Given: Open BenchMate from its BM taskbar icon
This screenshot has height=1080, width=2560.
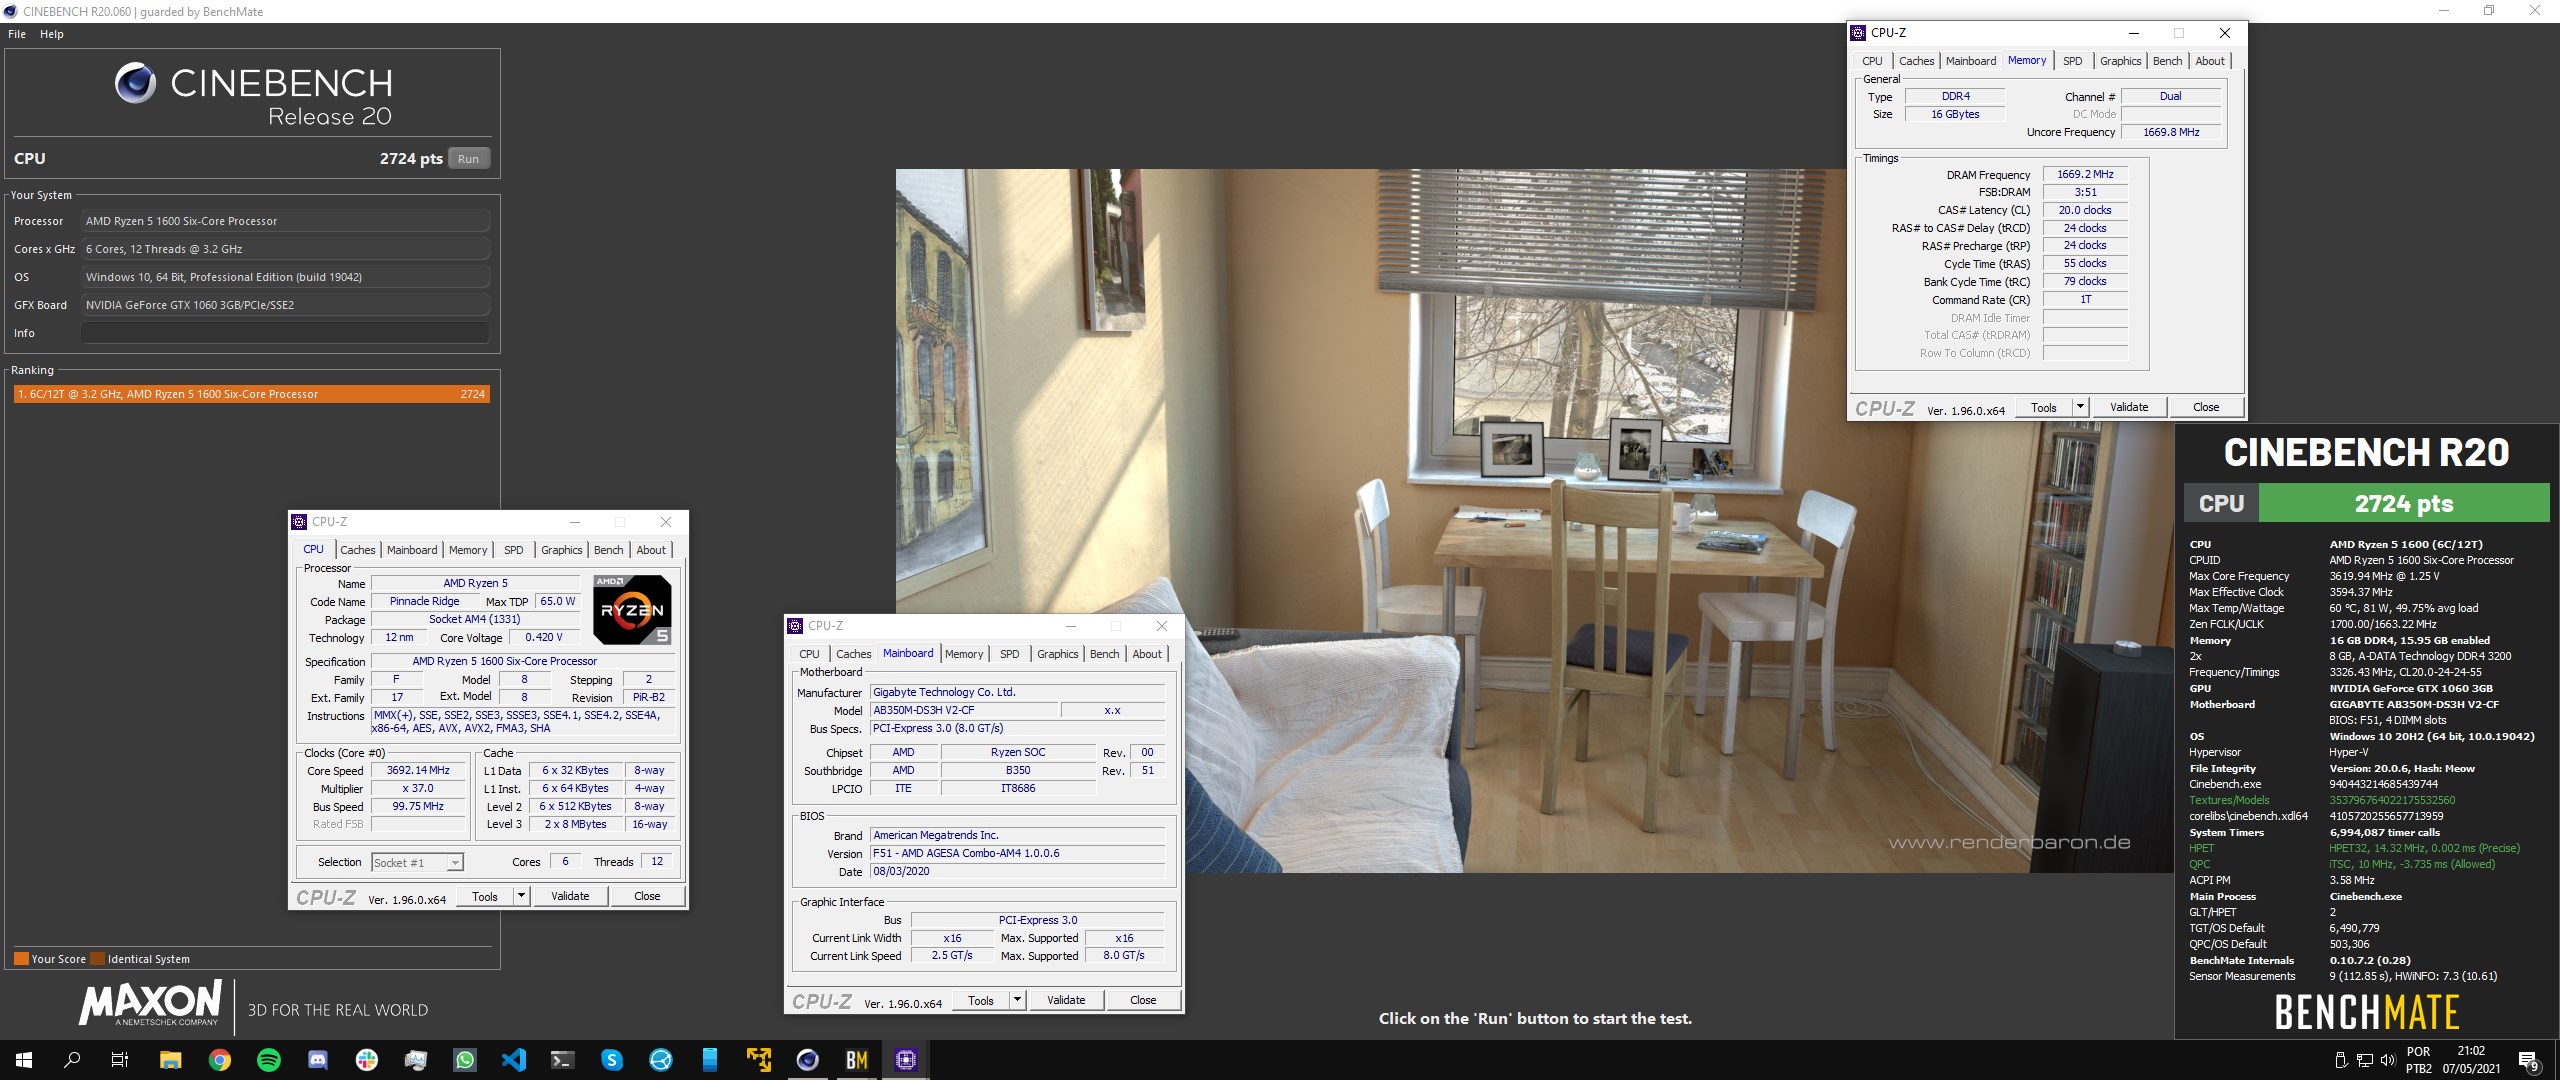Looking at the screenshot, I should coord(857,1060).
